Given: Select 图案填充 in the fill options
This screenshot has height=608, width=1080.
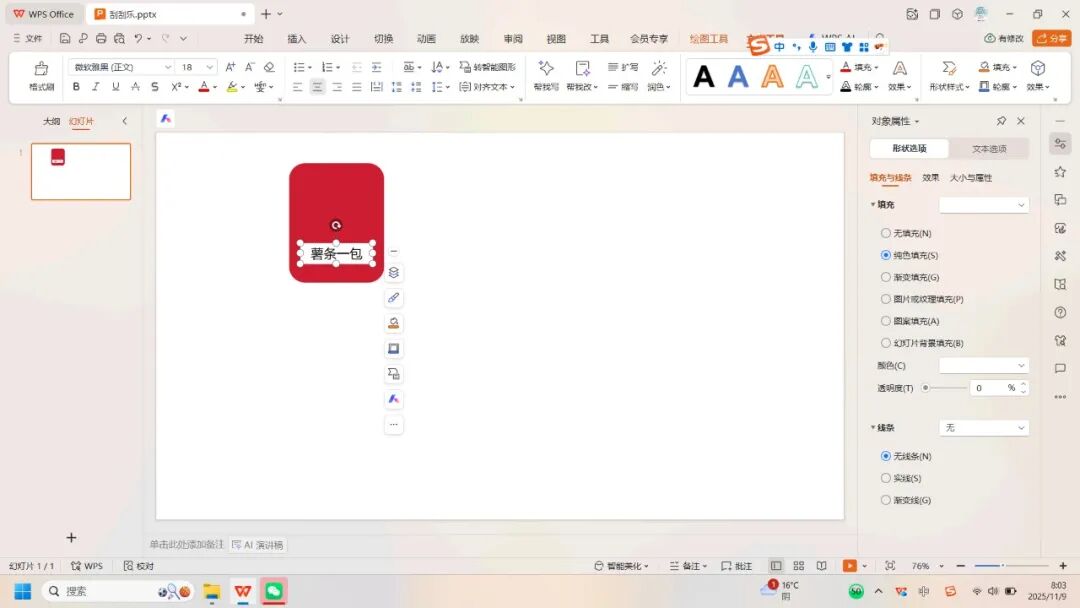Looking at the screenshot, I should coord(886,321).
